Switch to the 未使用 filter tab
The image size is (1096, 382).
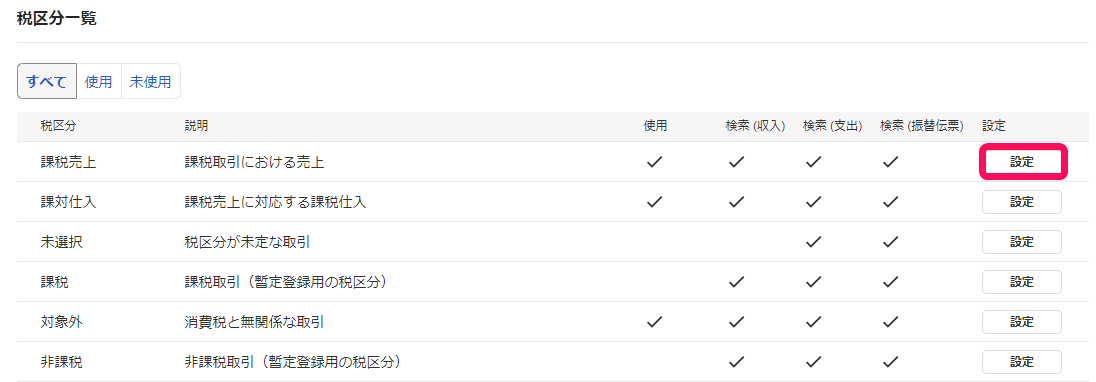click(150, 82)
